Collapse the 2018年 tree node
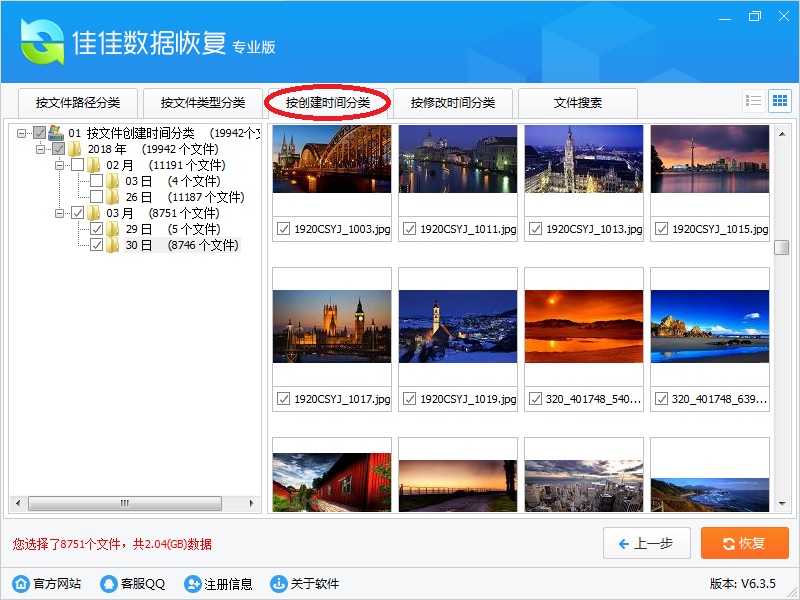The image size is (800, 600). point(41,149)
